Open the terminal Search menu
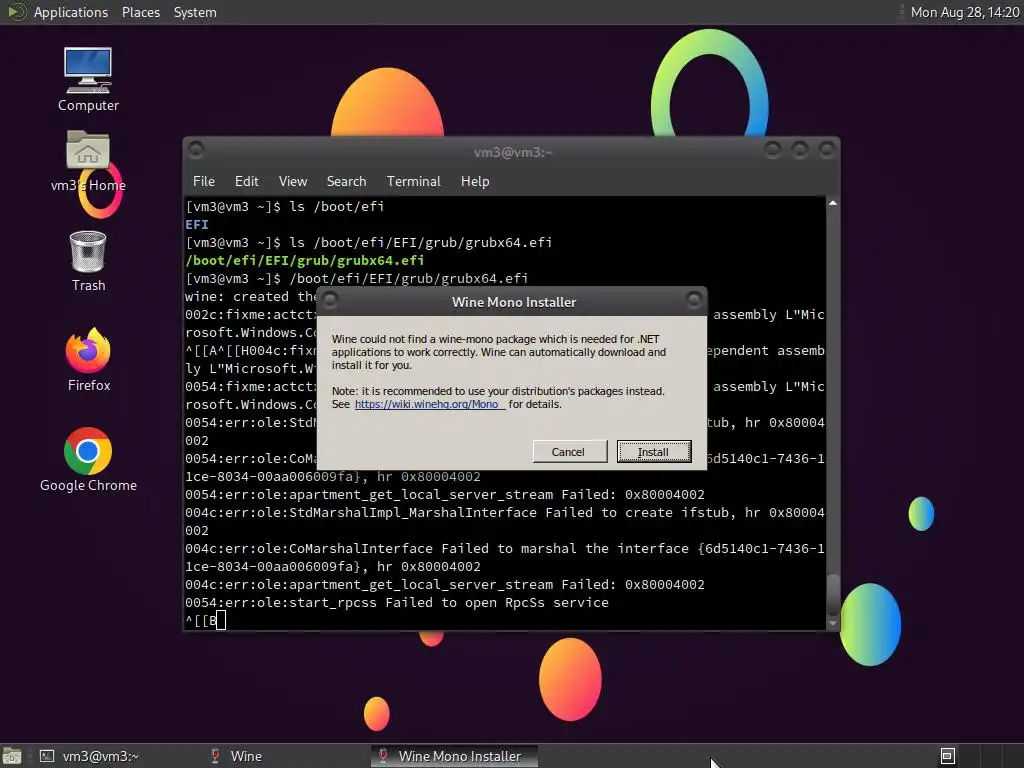This screenshot has width=1024, height=768. (x=346, y=182)
